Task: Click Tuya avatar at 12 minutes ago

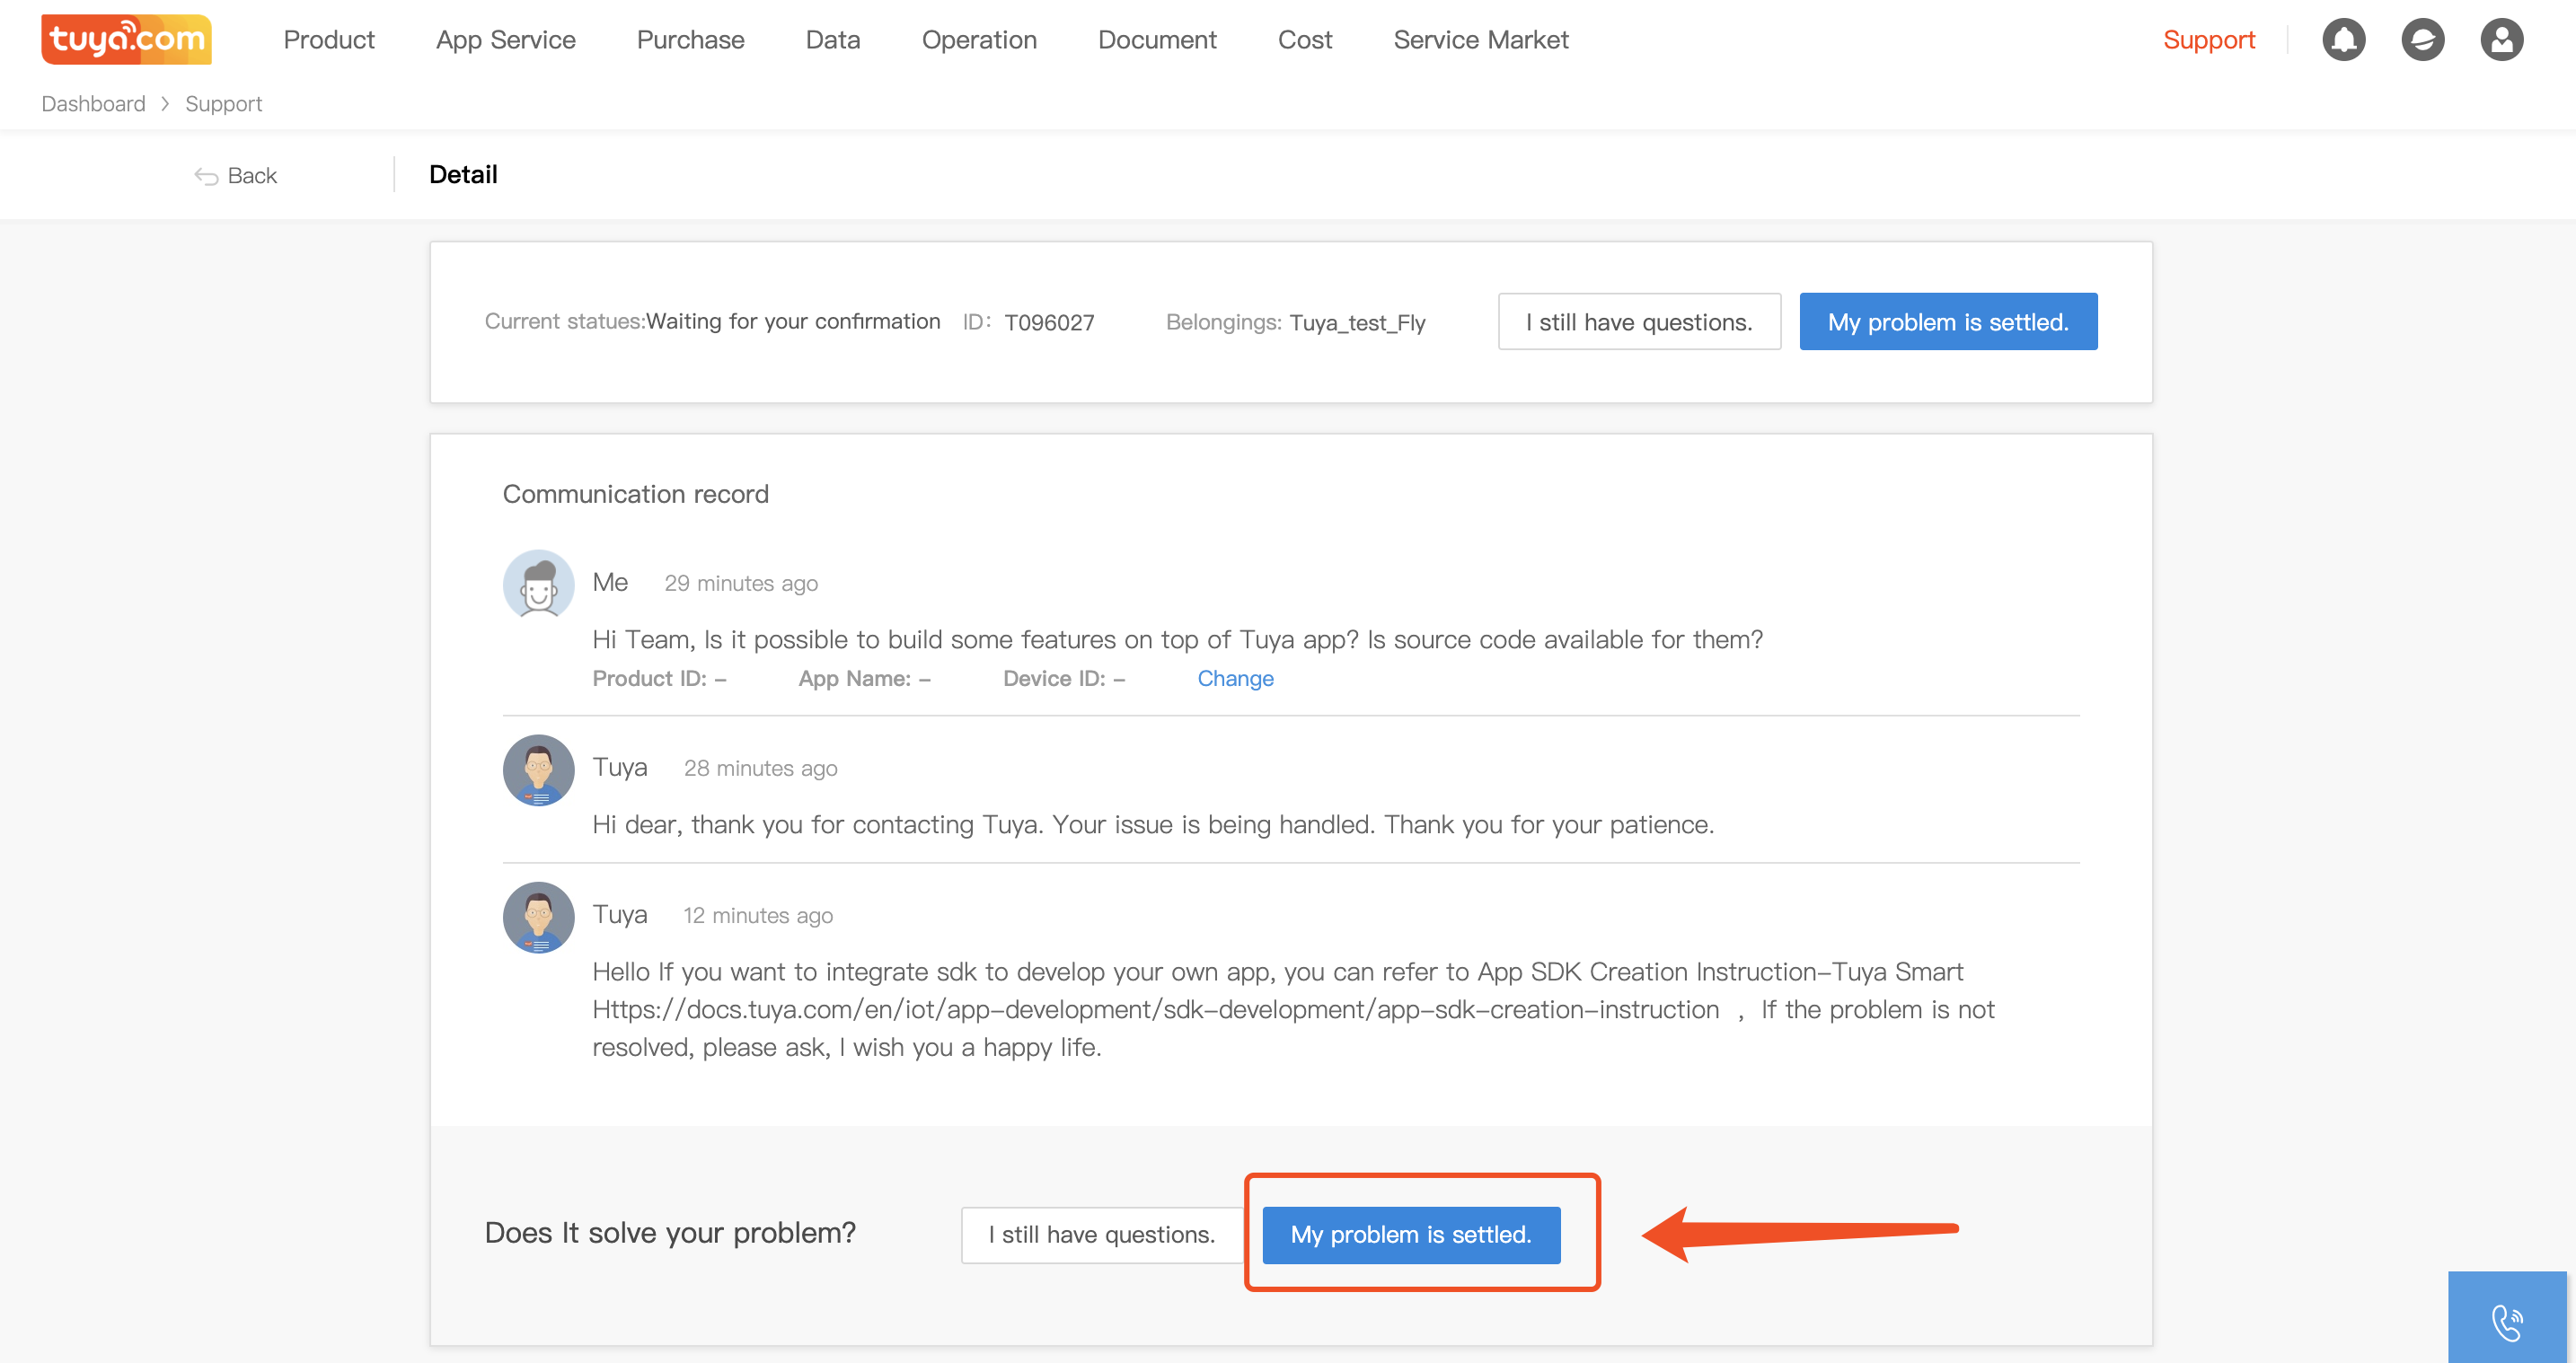Action: click(538, 917)
